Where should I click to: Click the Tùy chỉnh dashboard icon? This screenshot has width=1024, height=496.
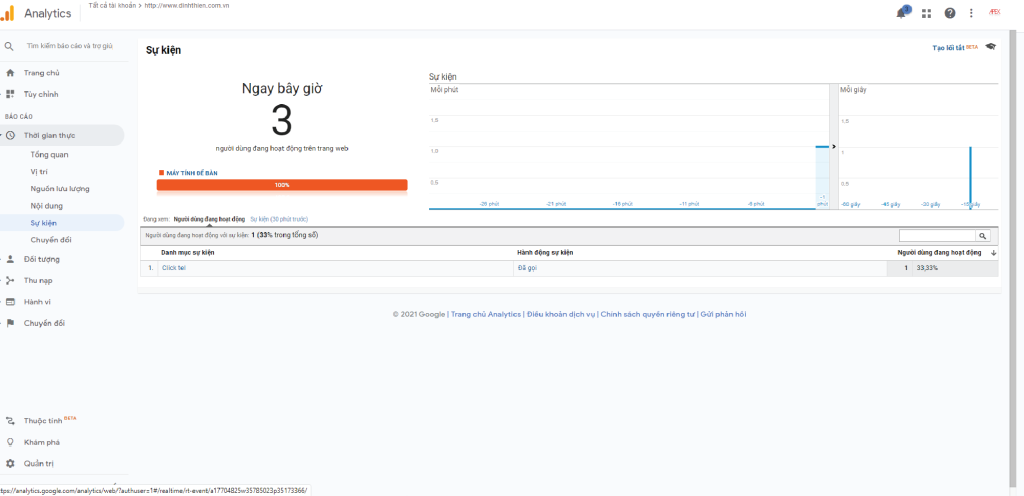10,94
